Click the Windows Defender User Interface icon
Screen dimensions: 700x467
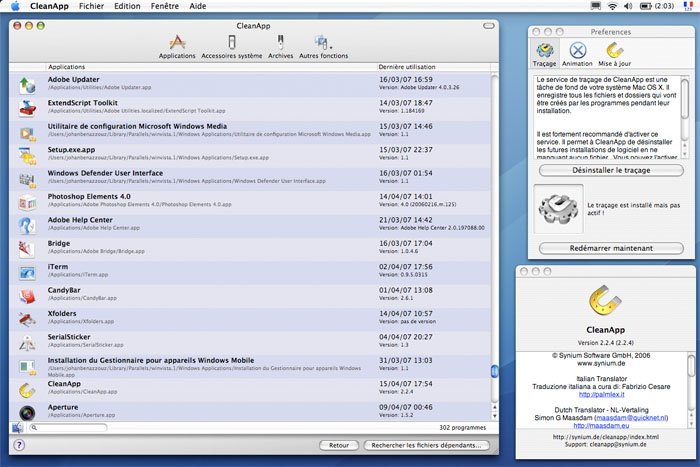27,179
